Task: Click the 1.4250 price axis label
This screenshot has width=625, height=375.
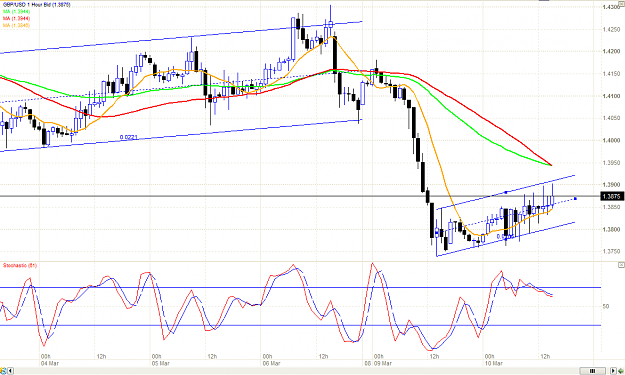Action: pos(612,29)
